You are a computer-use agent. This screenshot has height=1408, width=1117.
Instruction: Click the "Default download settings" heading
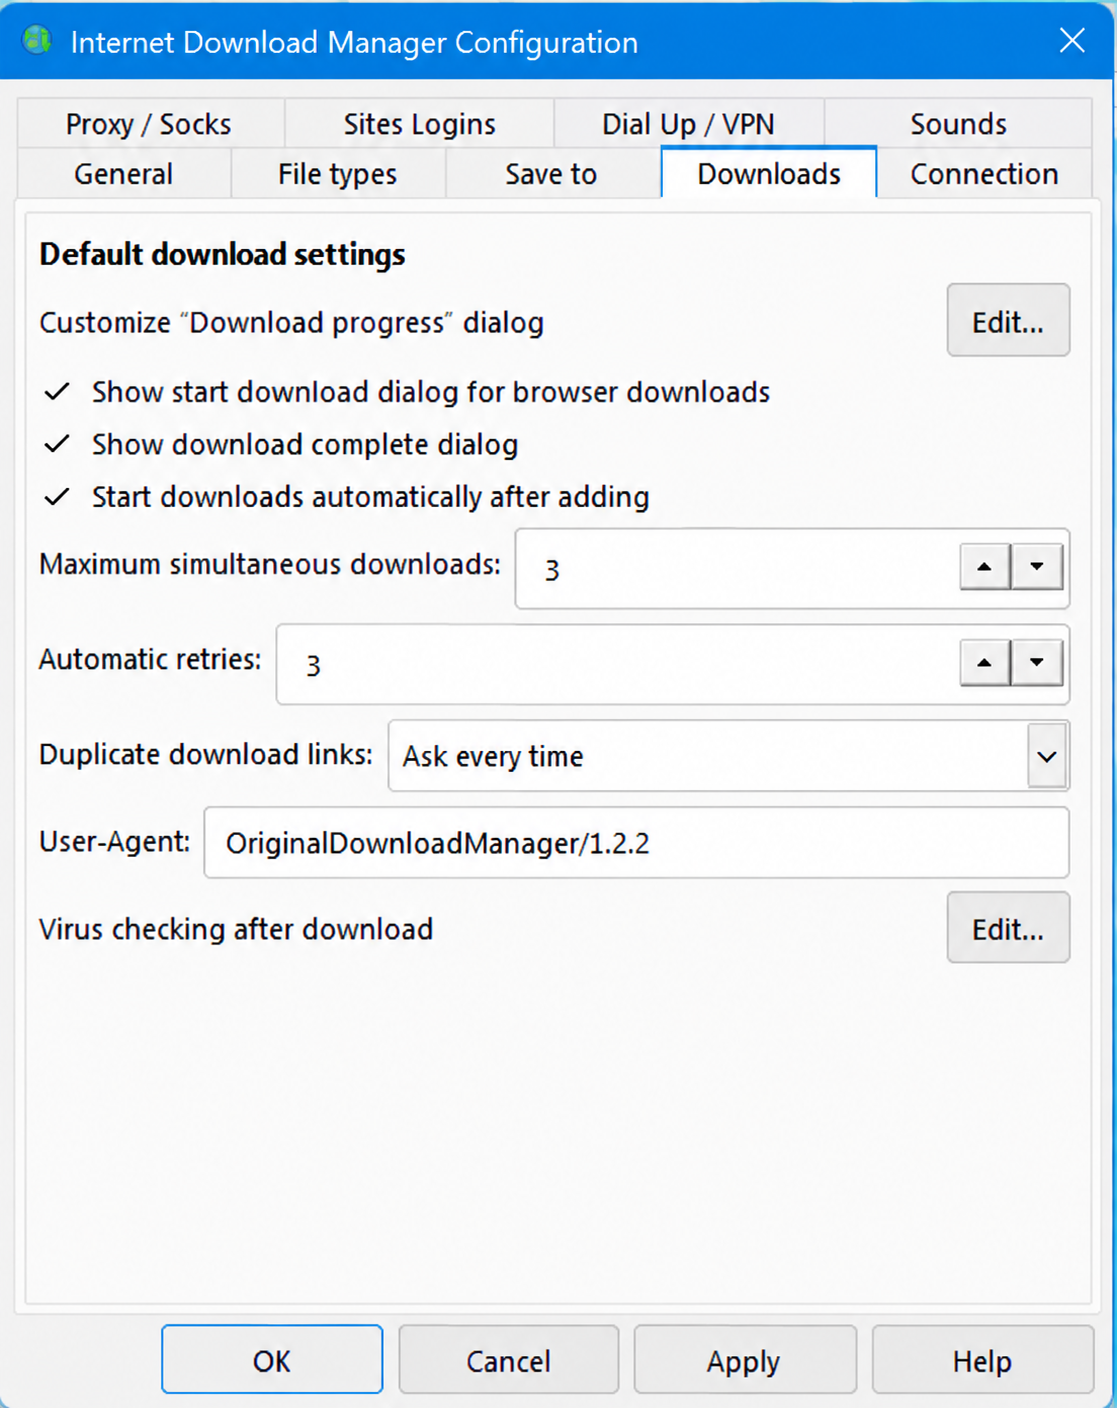222,255
